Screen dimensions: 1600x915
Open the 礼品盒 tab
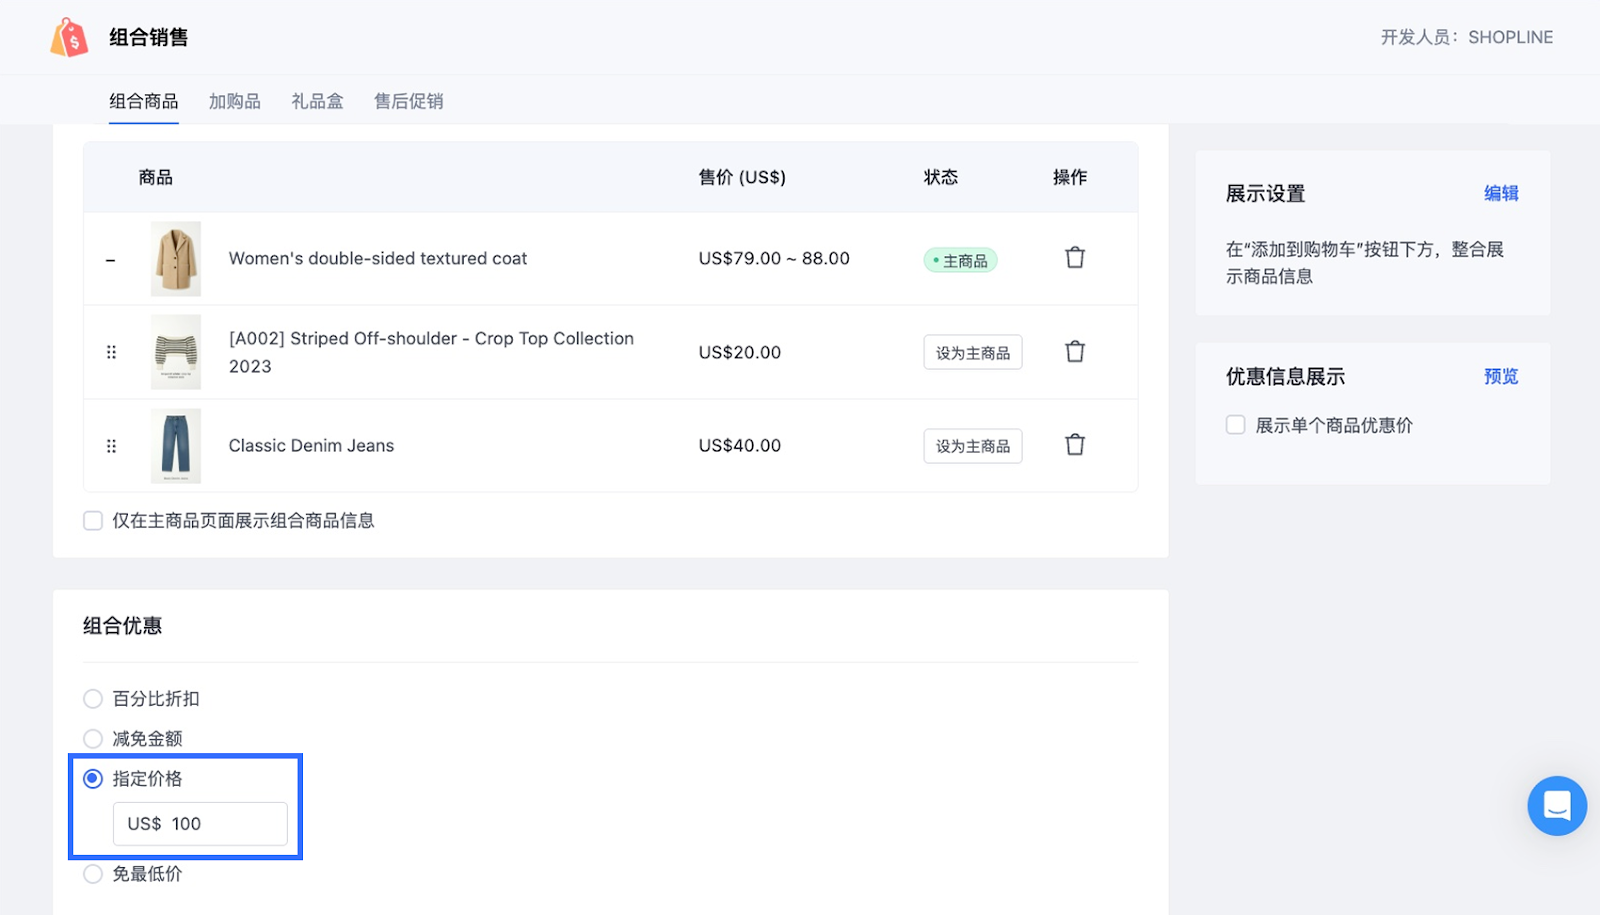(317, 101)
